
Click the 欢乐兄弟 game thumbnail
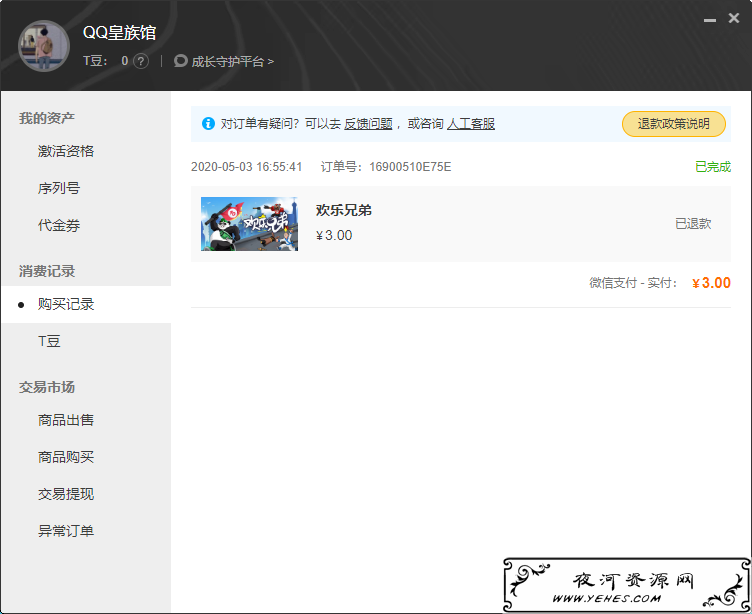point(249,224)
